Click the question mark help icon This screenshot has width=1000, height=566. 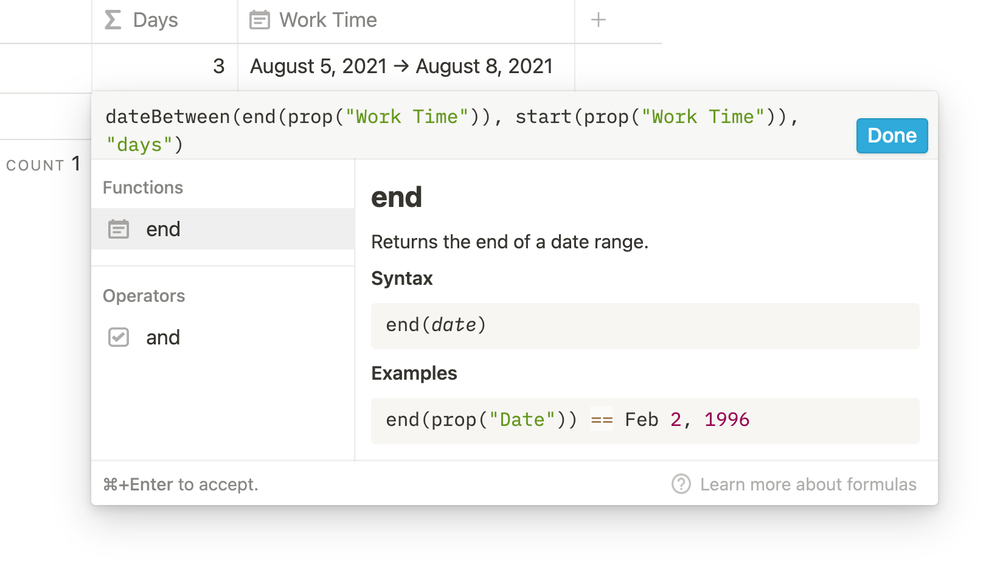[x=681, y=484]
